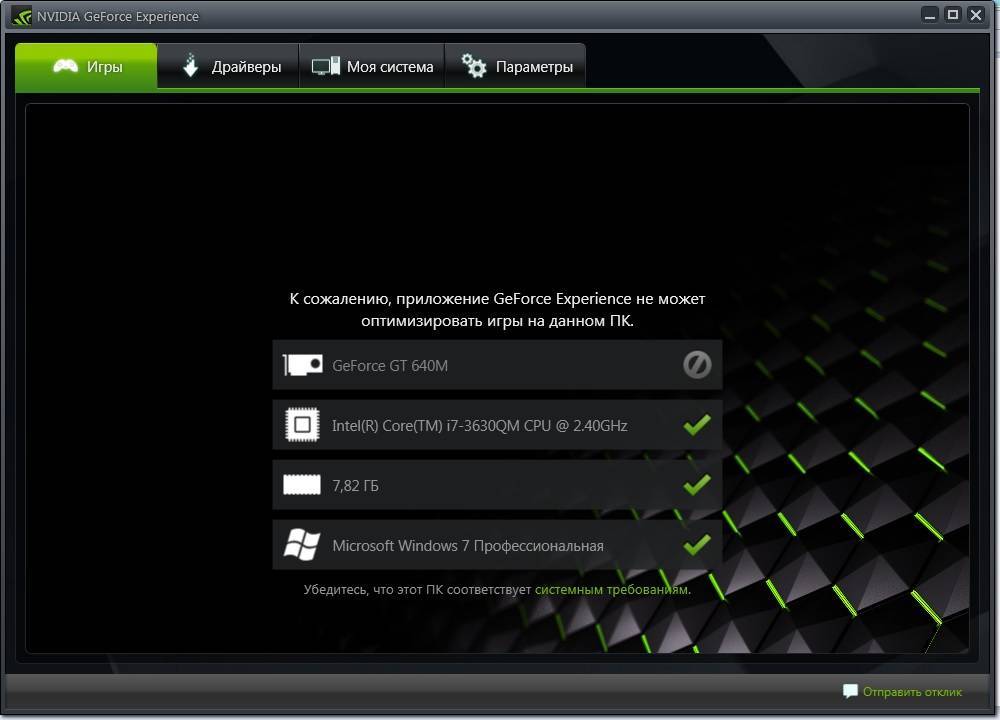Select the Intel(R) Core(TM) i7-3630QM CPU text
The width and height of the screenshot is (1000, 720).
coord(480,425)
